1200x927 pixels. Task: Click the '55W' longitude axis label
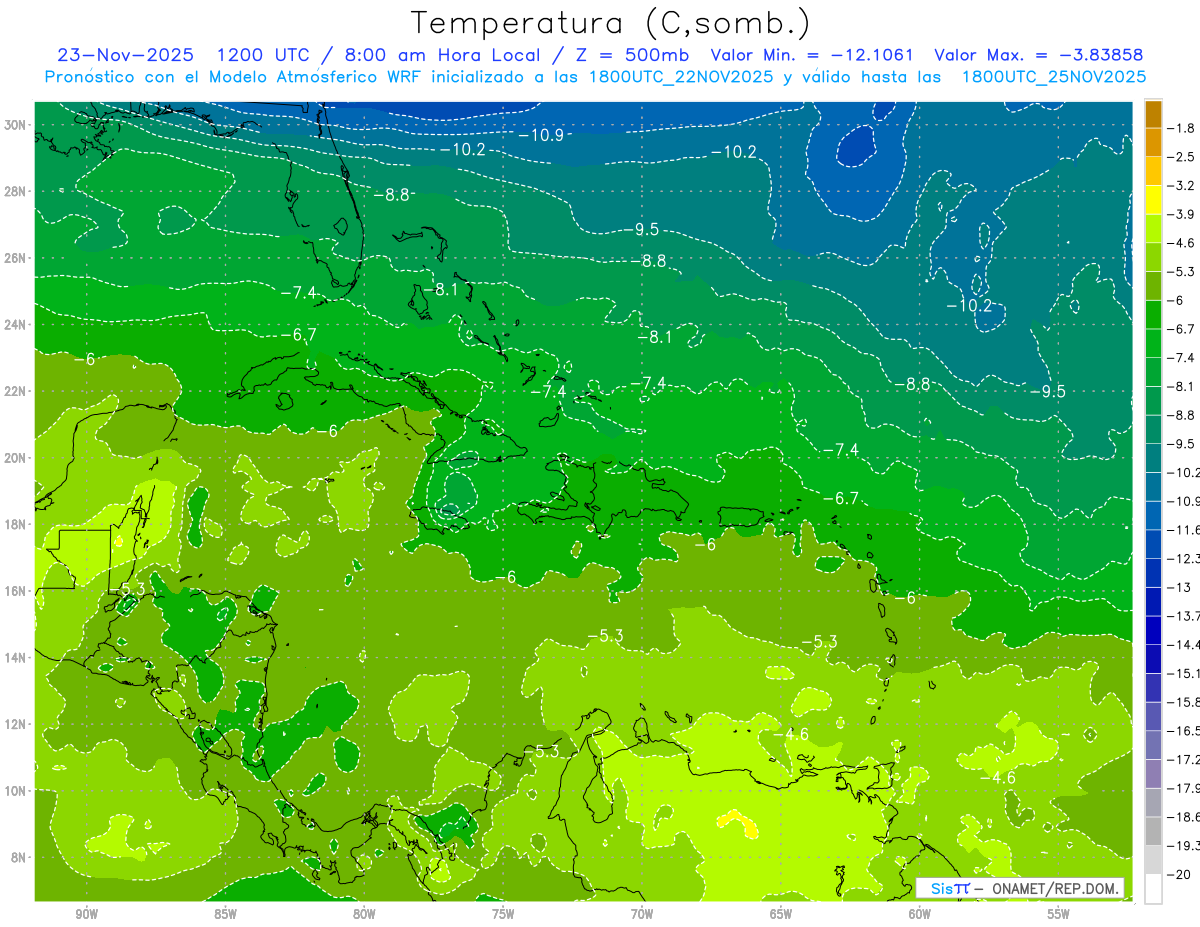coord(1059,914)
